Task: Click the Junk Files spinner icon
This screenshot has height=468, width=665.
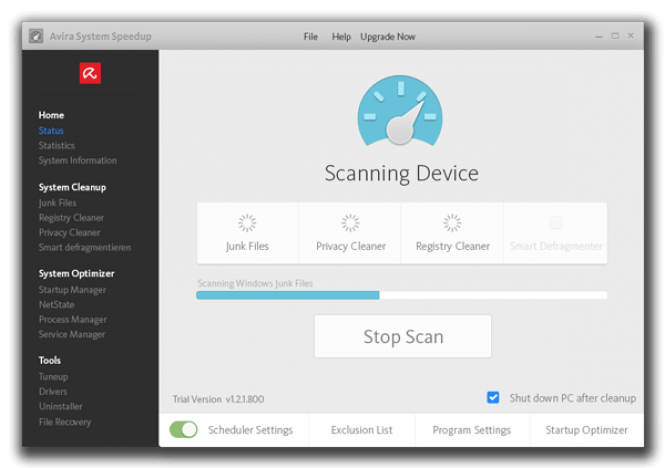Action: [247, 223]
